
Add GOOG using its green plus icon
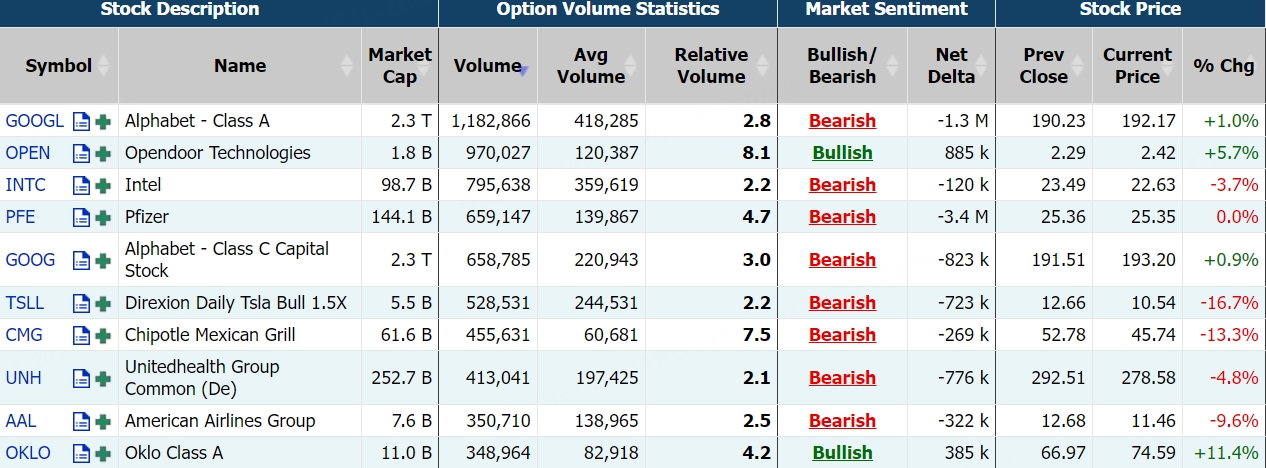(x=103, y=261)
